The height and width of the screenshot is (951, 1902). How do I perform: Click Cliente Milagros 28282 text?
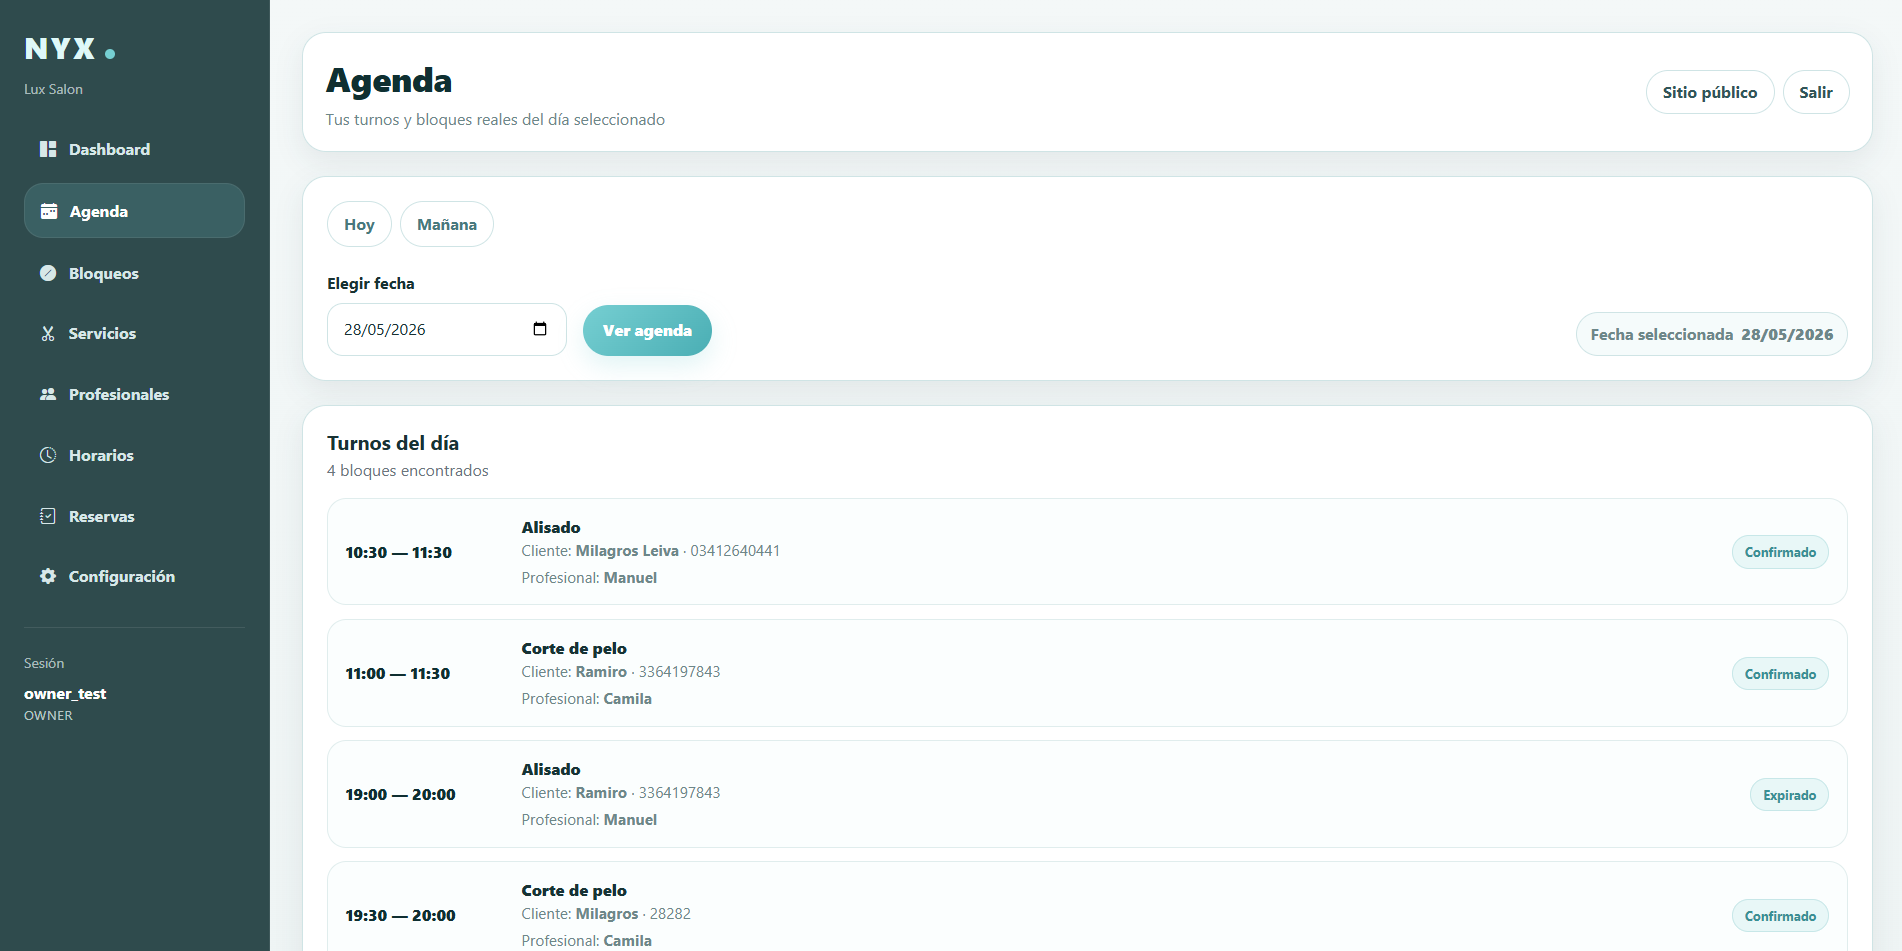pos(606,913)
